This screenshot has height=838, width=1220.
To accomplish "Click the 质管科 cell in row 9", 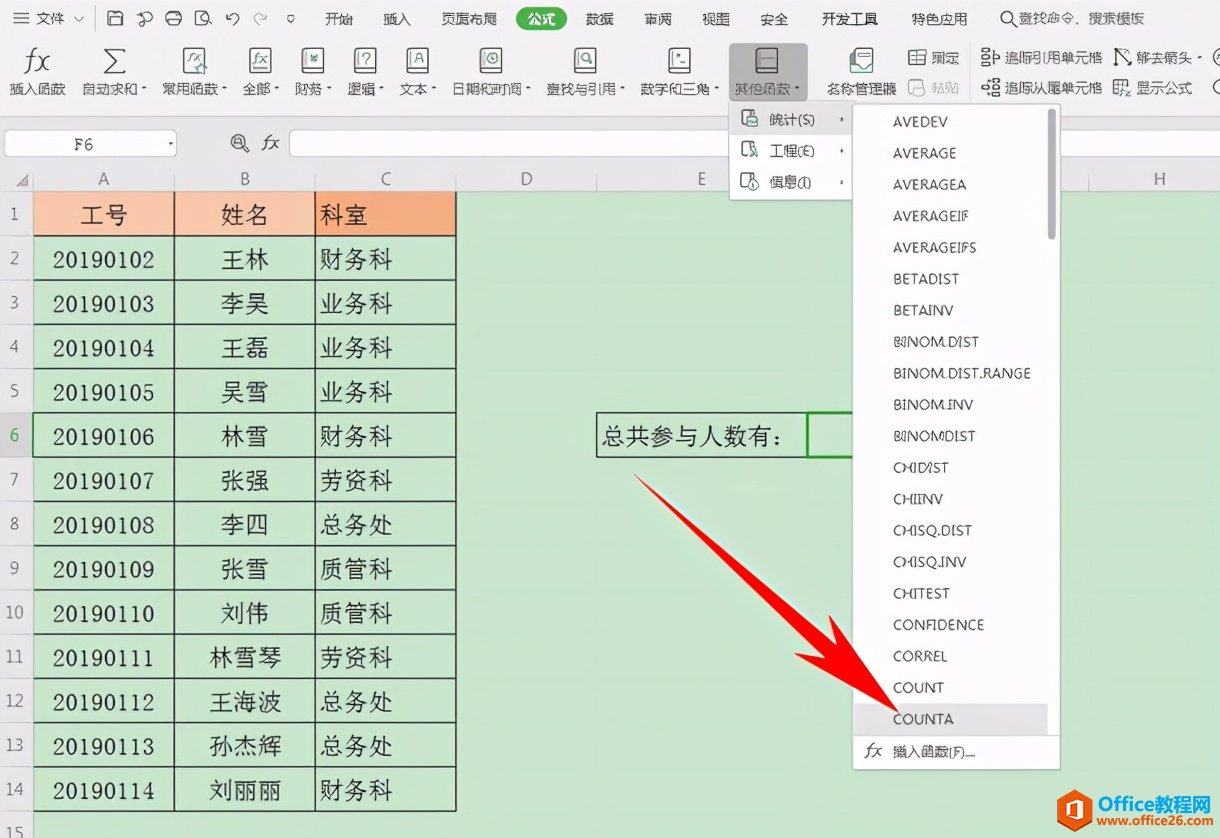I will coord(385,569).
